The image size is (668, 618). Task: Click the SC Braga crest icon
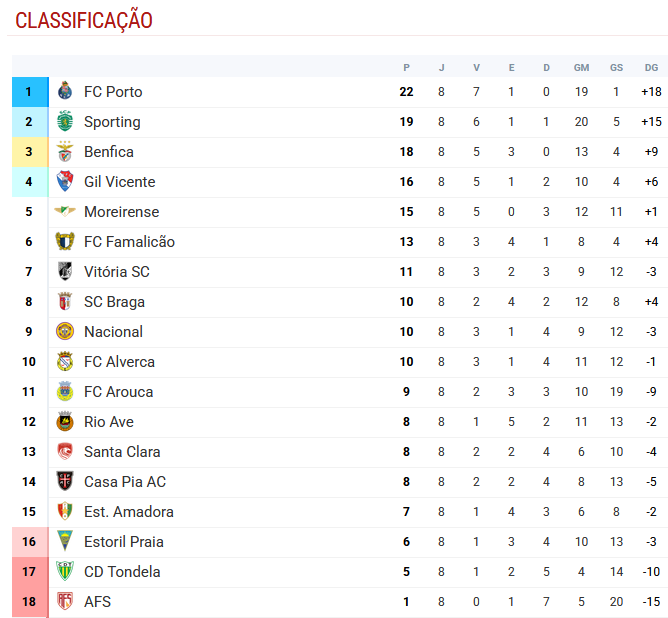coord(65,302)
